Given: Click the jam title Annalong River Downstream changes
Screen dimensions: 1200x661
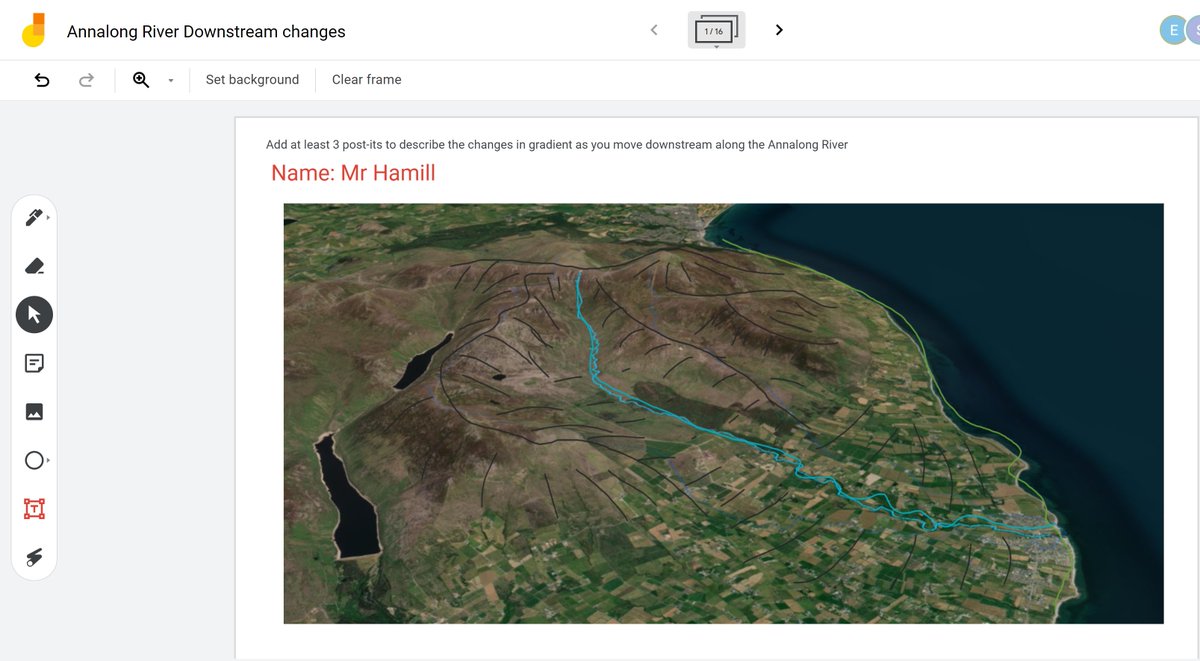Looking at the screenshot, I should [206, 32].
